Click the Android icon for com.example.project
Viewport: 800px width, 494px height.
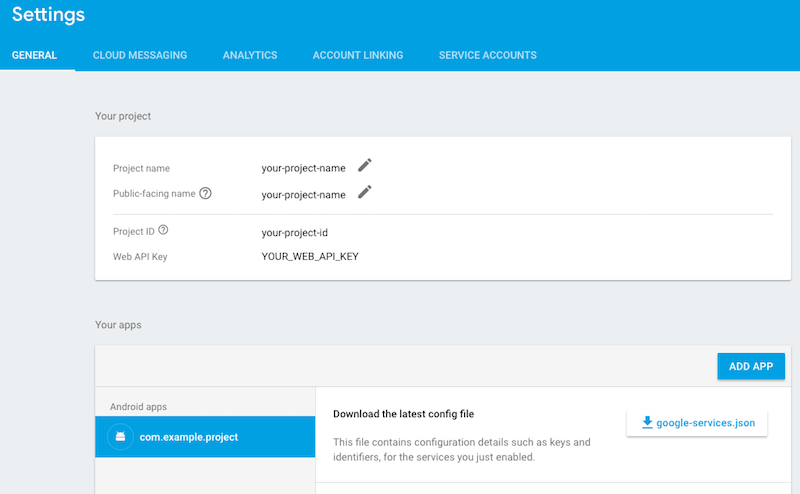(120, 437)
